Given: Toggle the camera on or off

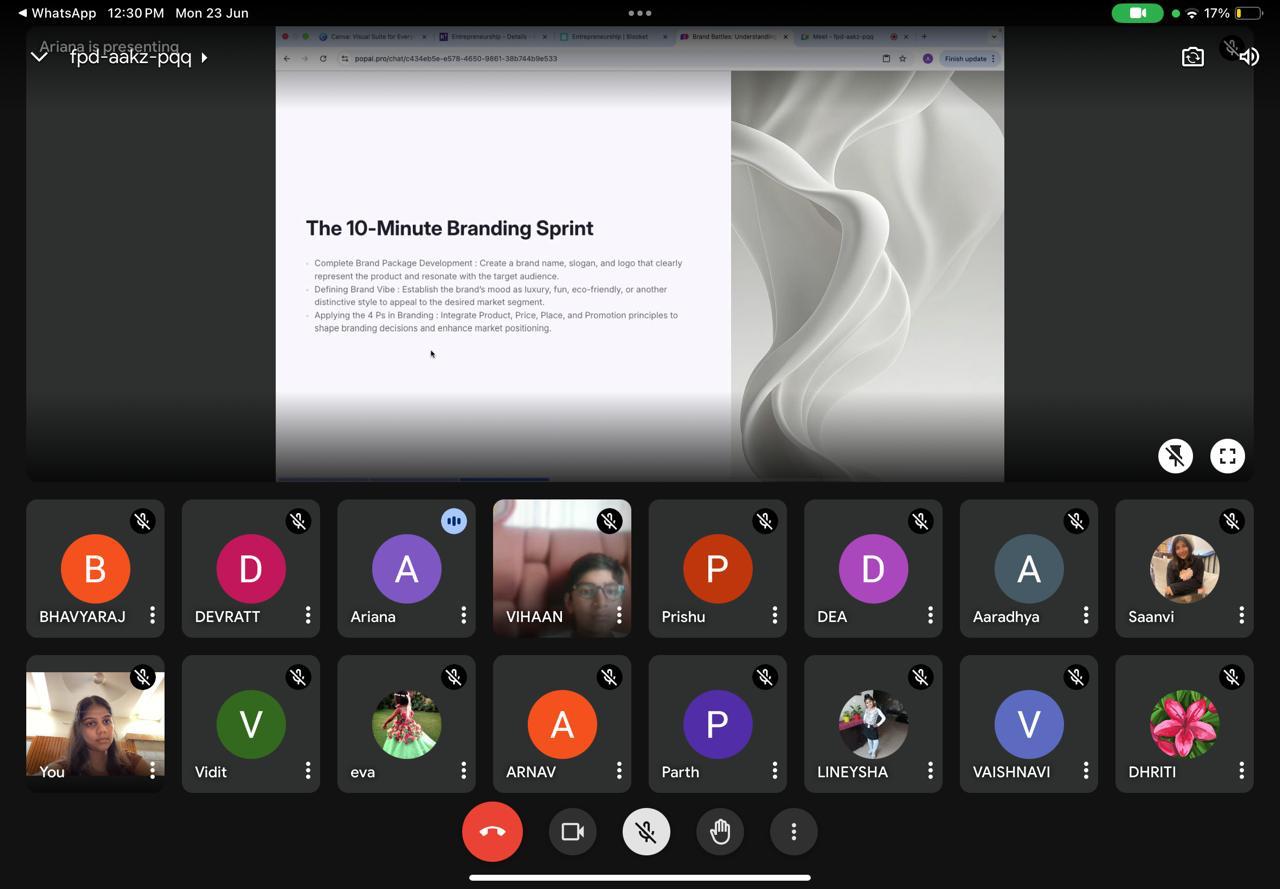Looking at the screenshot, I should click(x=572, y=831).
